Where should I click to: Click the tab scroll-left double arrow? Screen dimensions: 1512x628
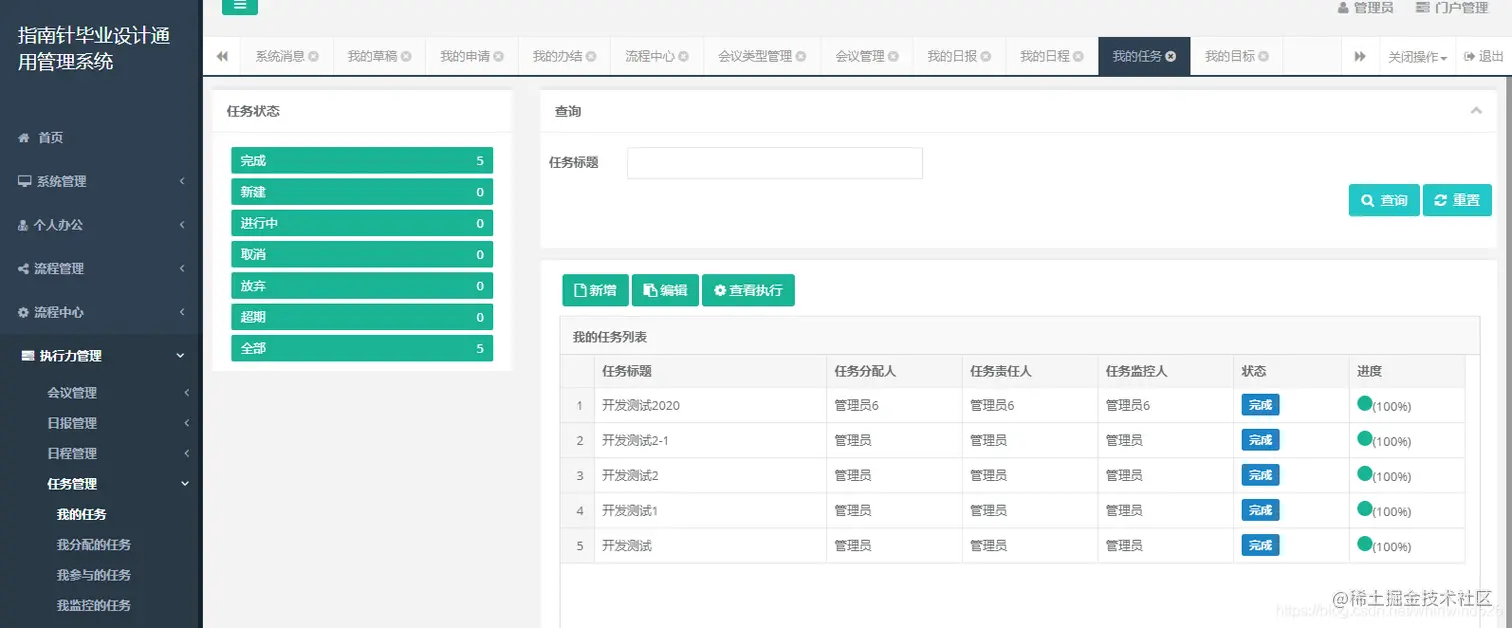(222, 56)
